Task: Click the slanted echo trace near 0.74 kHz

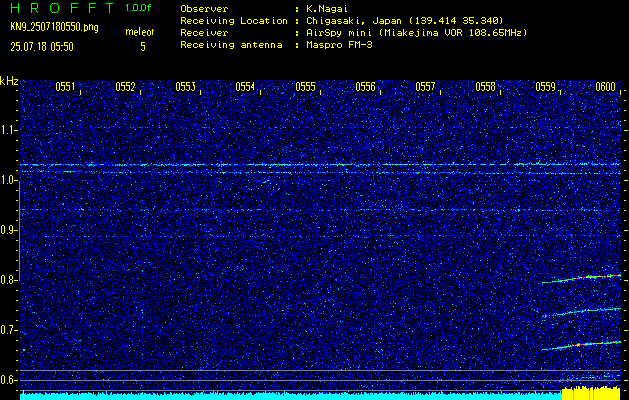Action: click(x=581, y=313)
